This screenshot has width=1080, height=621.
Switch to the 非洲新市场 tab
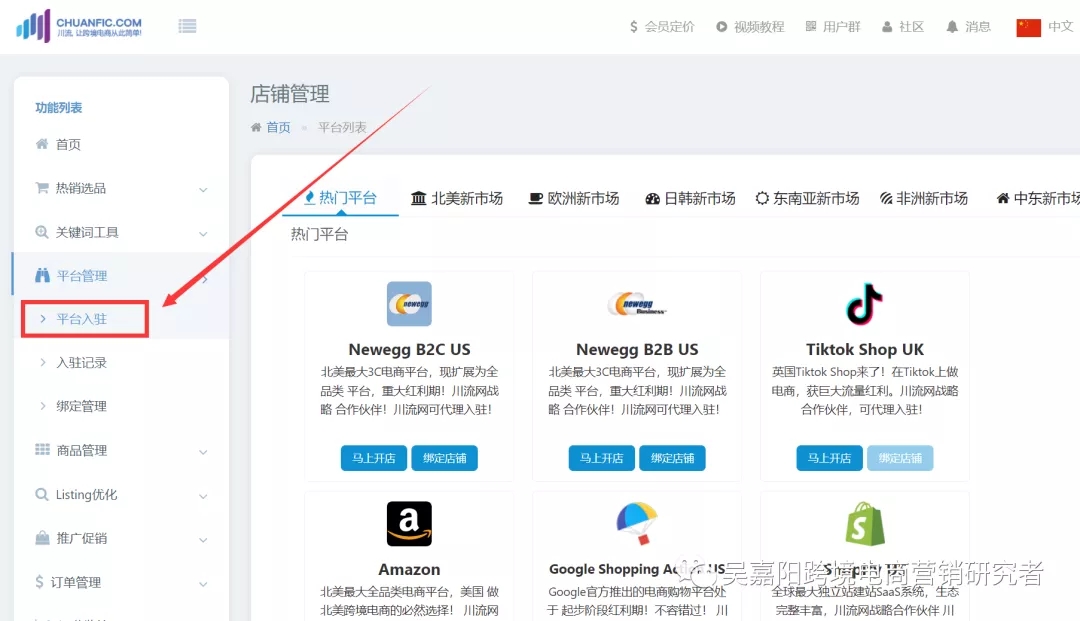point(924,198)
